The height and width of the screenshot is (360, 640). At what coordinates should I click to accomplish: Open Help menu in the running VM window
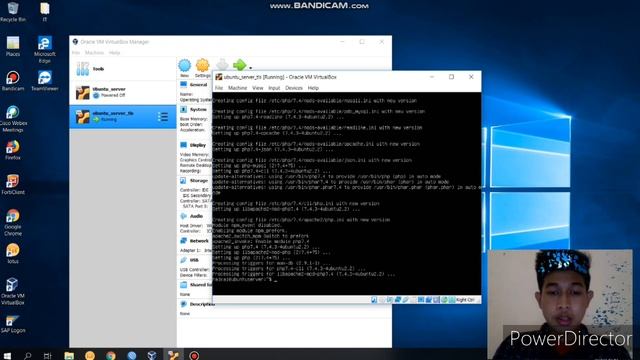(x=313, y=88)
